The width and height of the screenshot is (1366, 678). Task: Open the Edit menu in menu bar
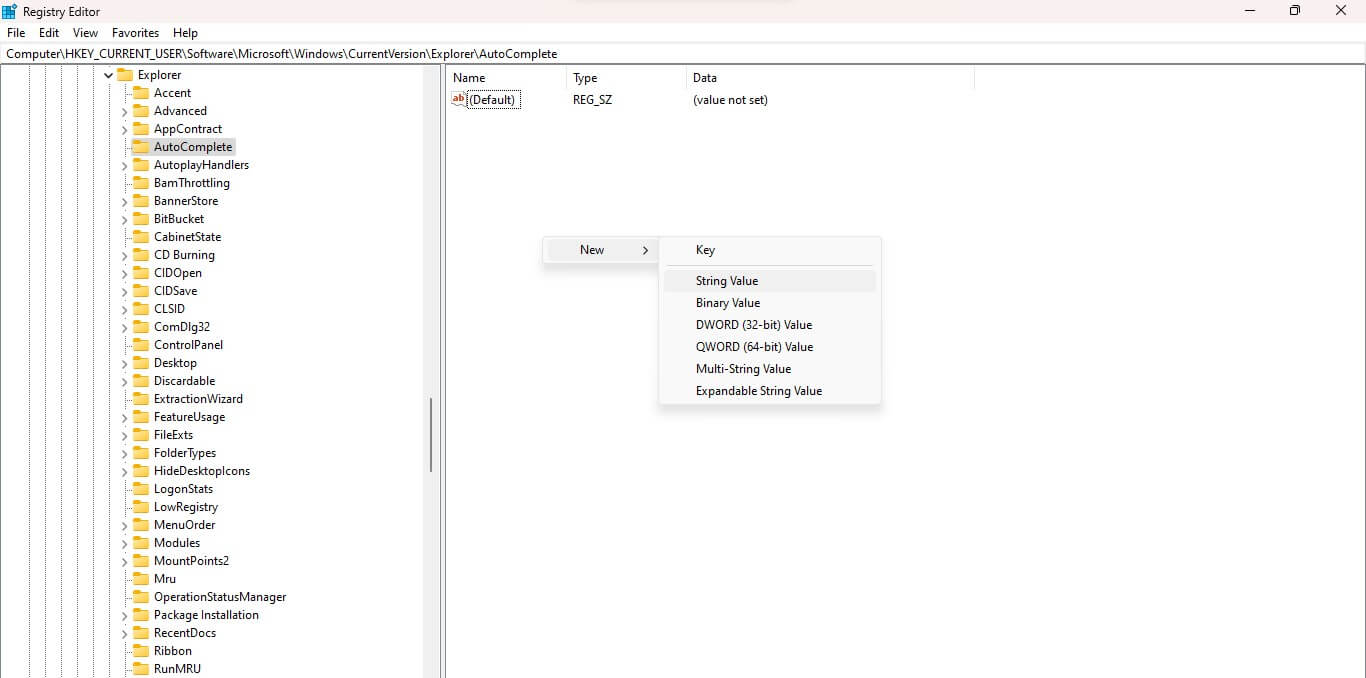coord(49,33)
